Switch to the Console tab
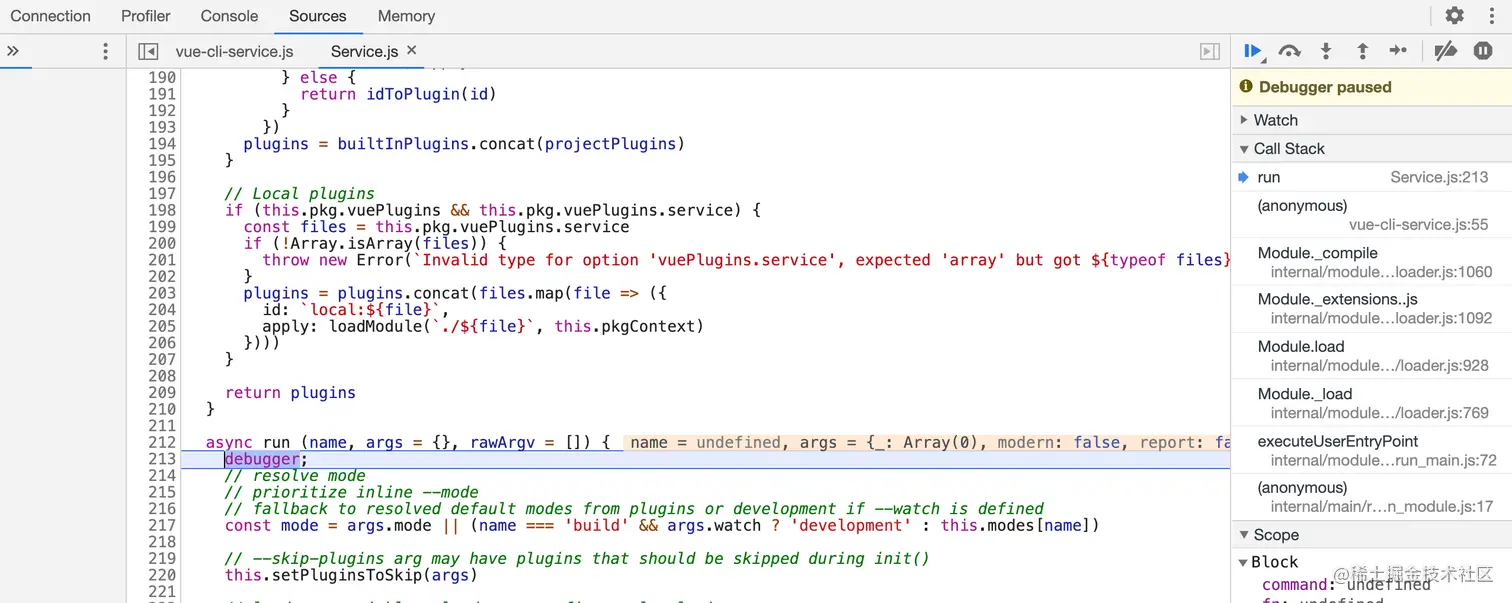 point(229,16)
